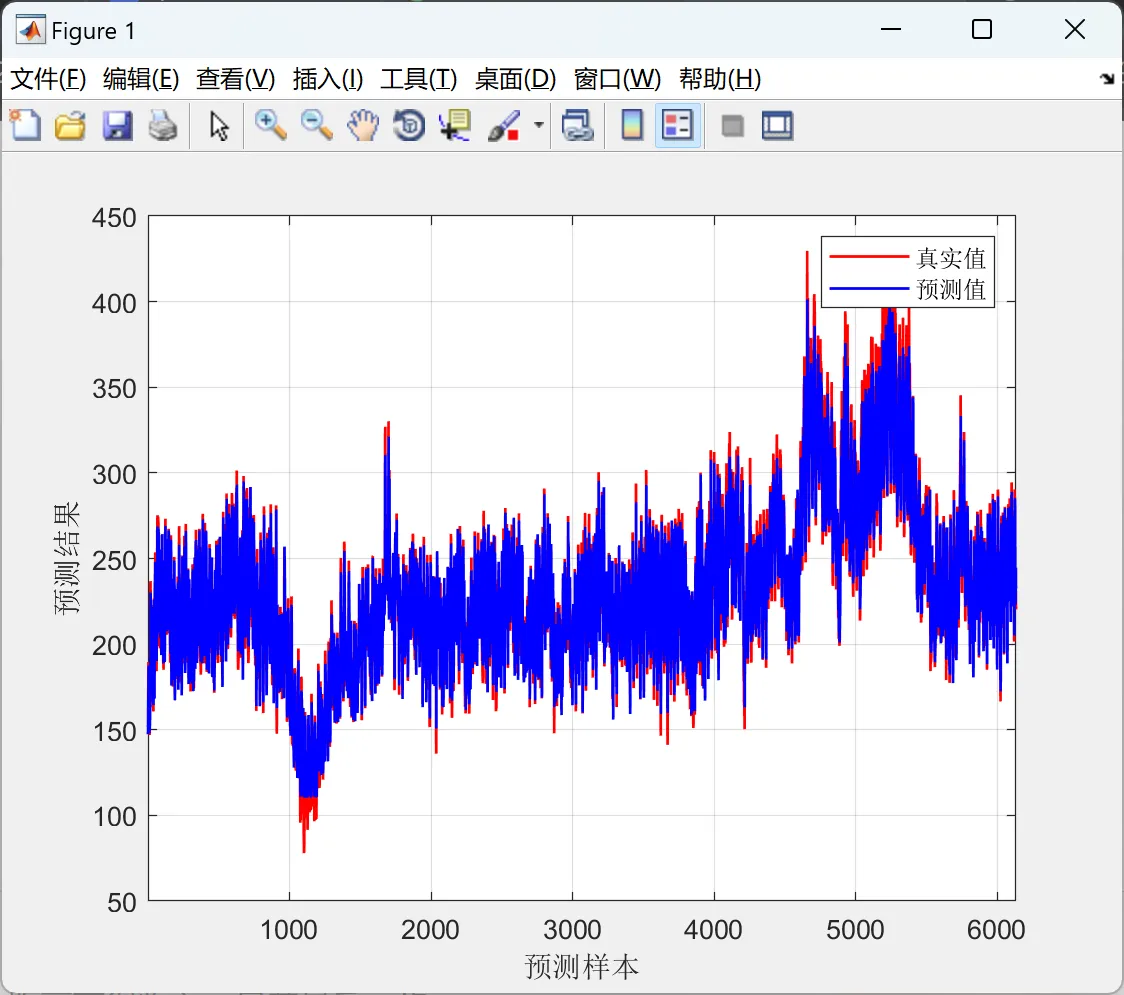Enable the Rotate 3D tool

coord(409,125)
